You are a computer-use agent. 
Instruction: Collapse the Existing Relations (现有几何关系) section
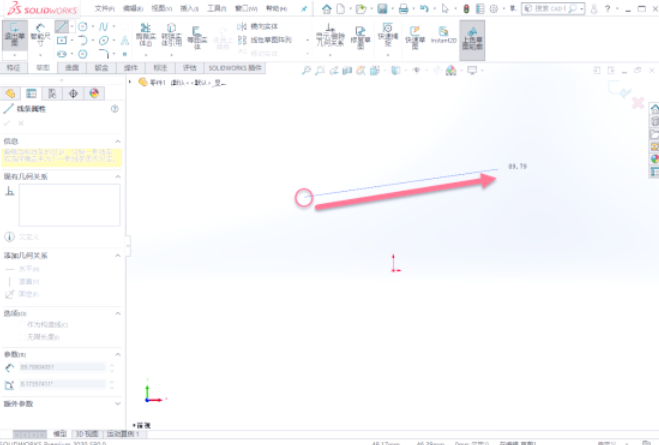click(118, 176)
